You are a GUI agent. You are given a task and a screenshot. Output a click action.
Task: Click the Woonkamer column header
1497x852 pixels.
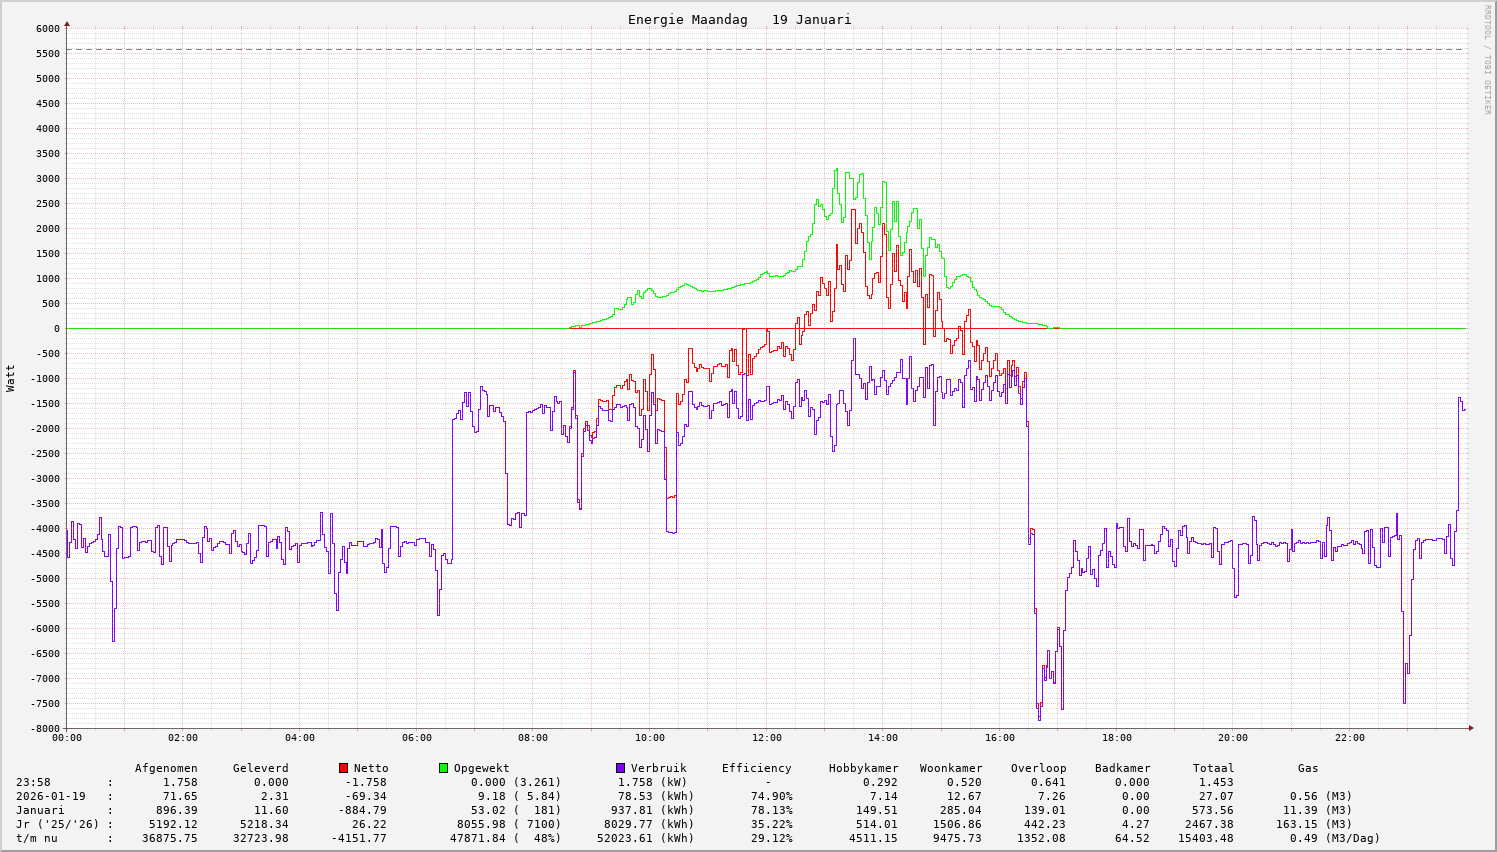[x=951, y=768]
